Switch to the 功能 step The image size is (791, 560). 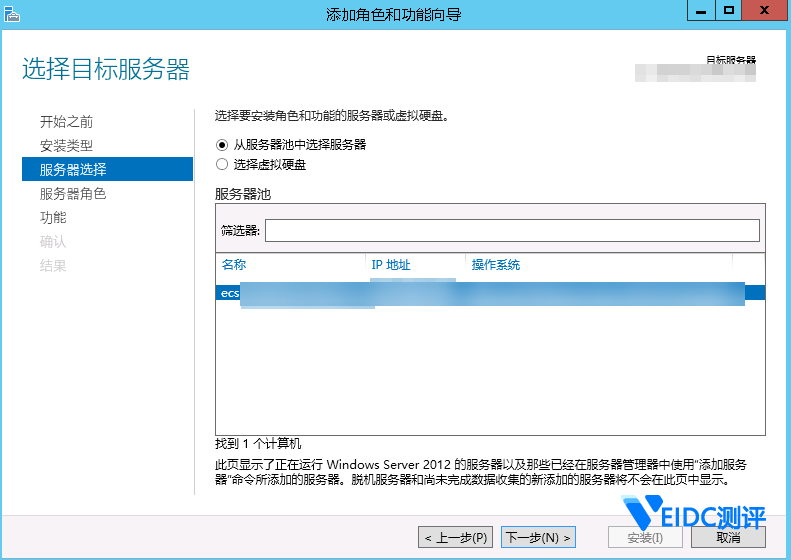pos(53,217)
